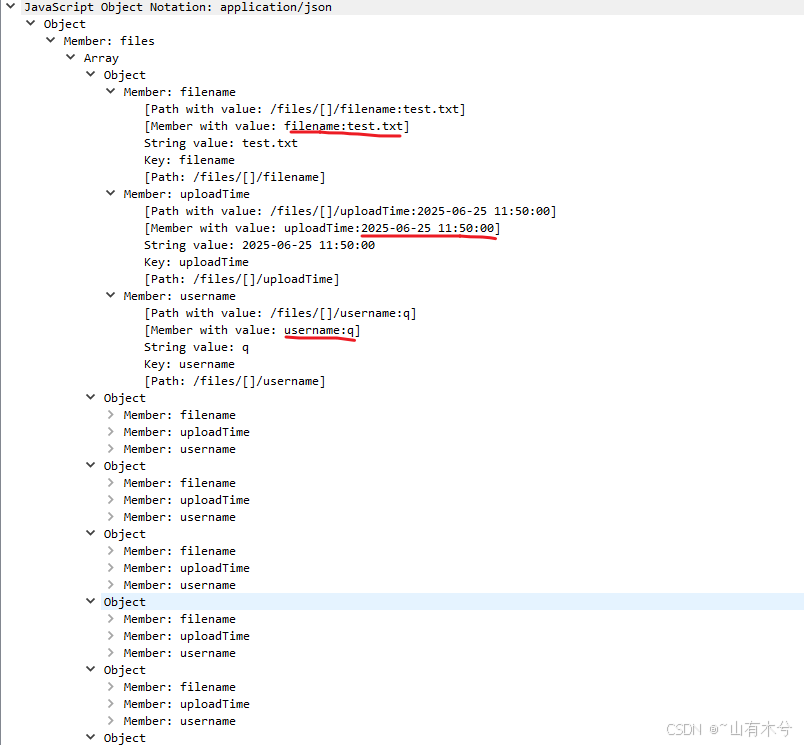
Task: Select the Key: uploadTime row
Action: (x=196, y=262)
